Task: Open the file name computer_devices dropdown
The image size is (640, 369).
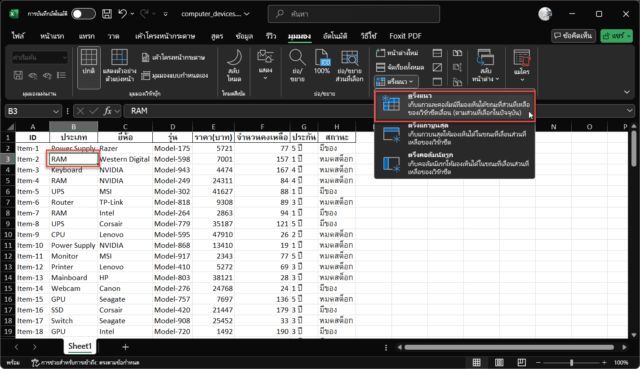Action: (215, 14)
